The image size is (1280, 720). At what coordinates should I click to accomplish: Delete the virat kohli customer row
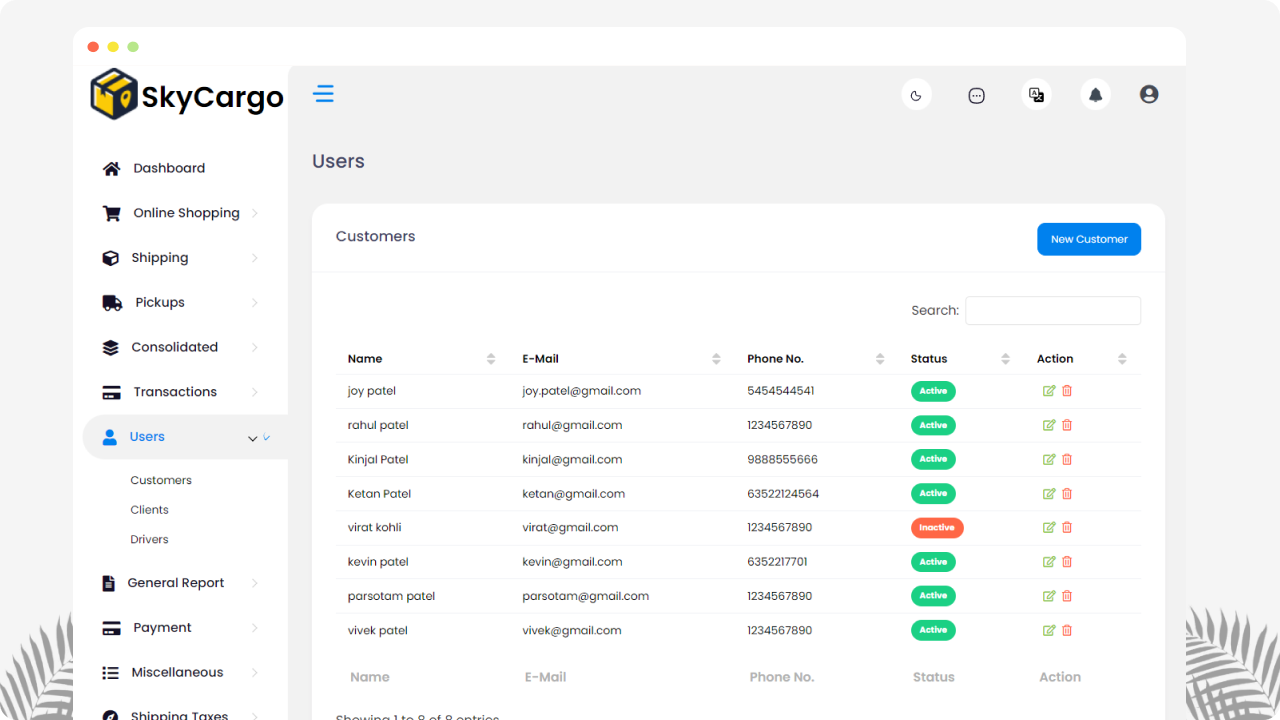click(1067, 527)
